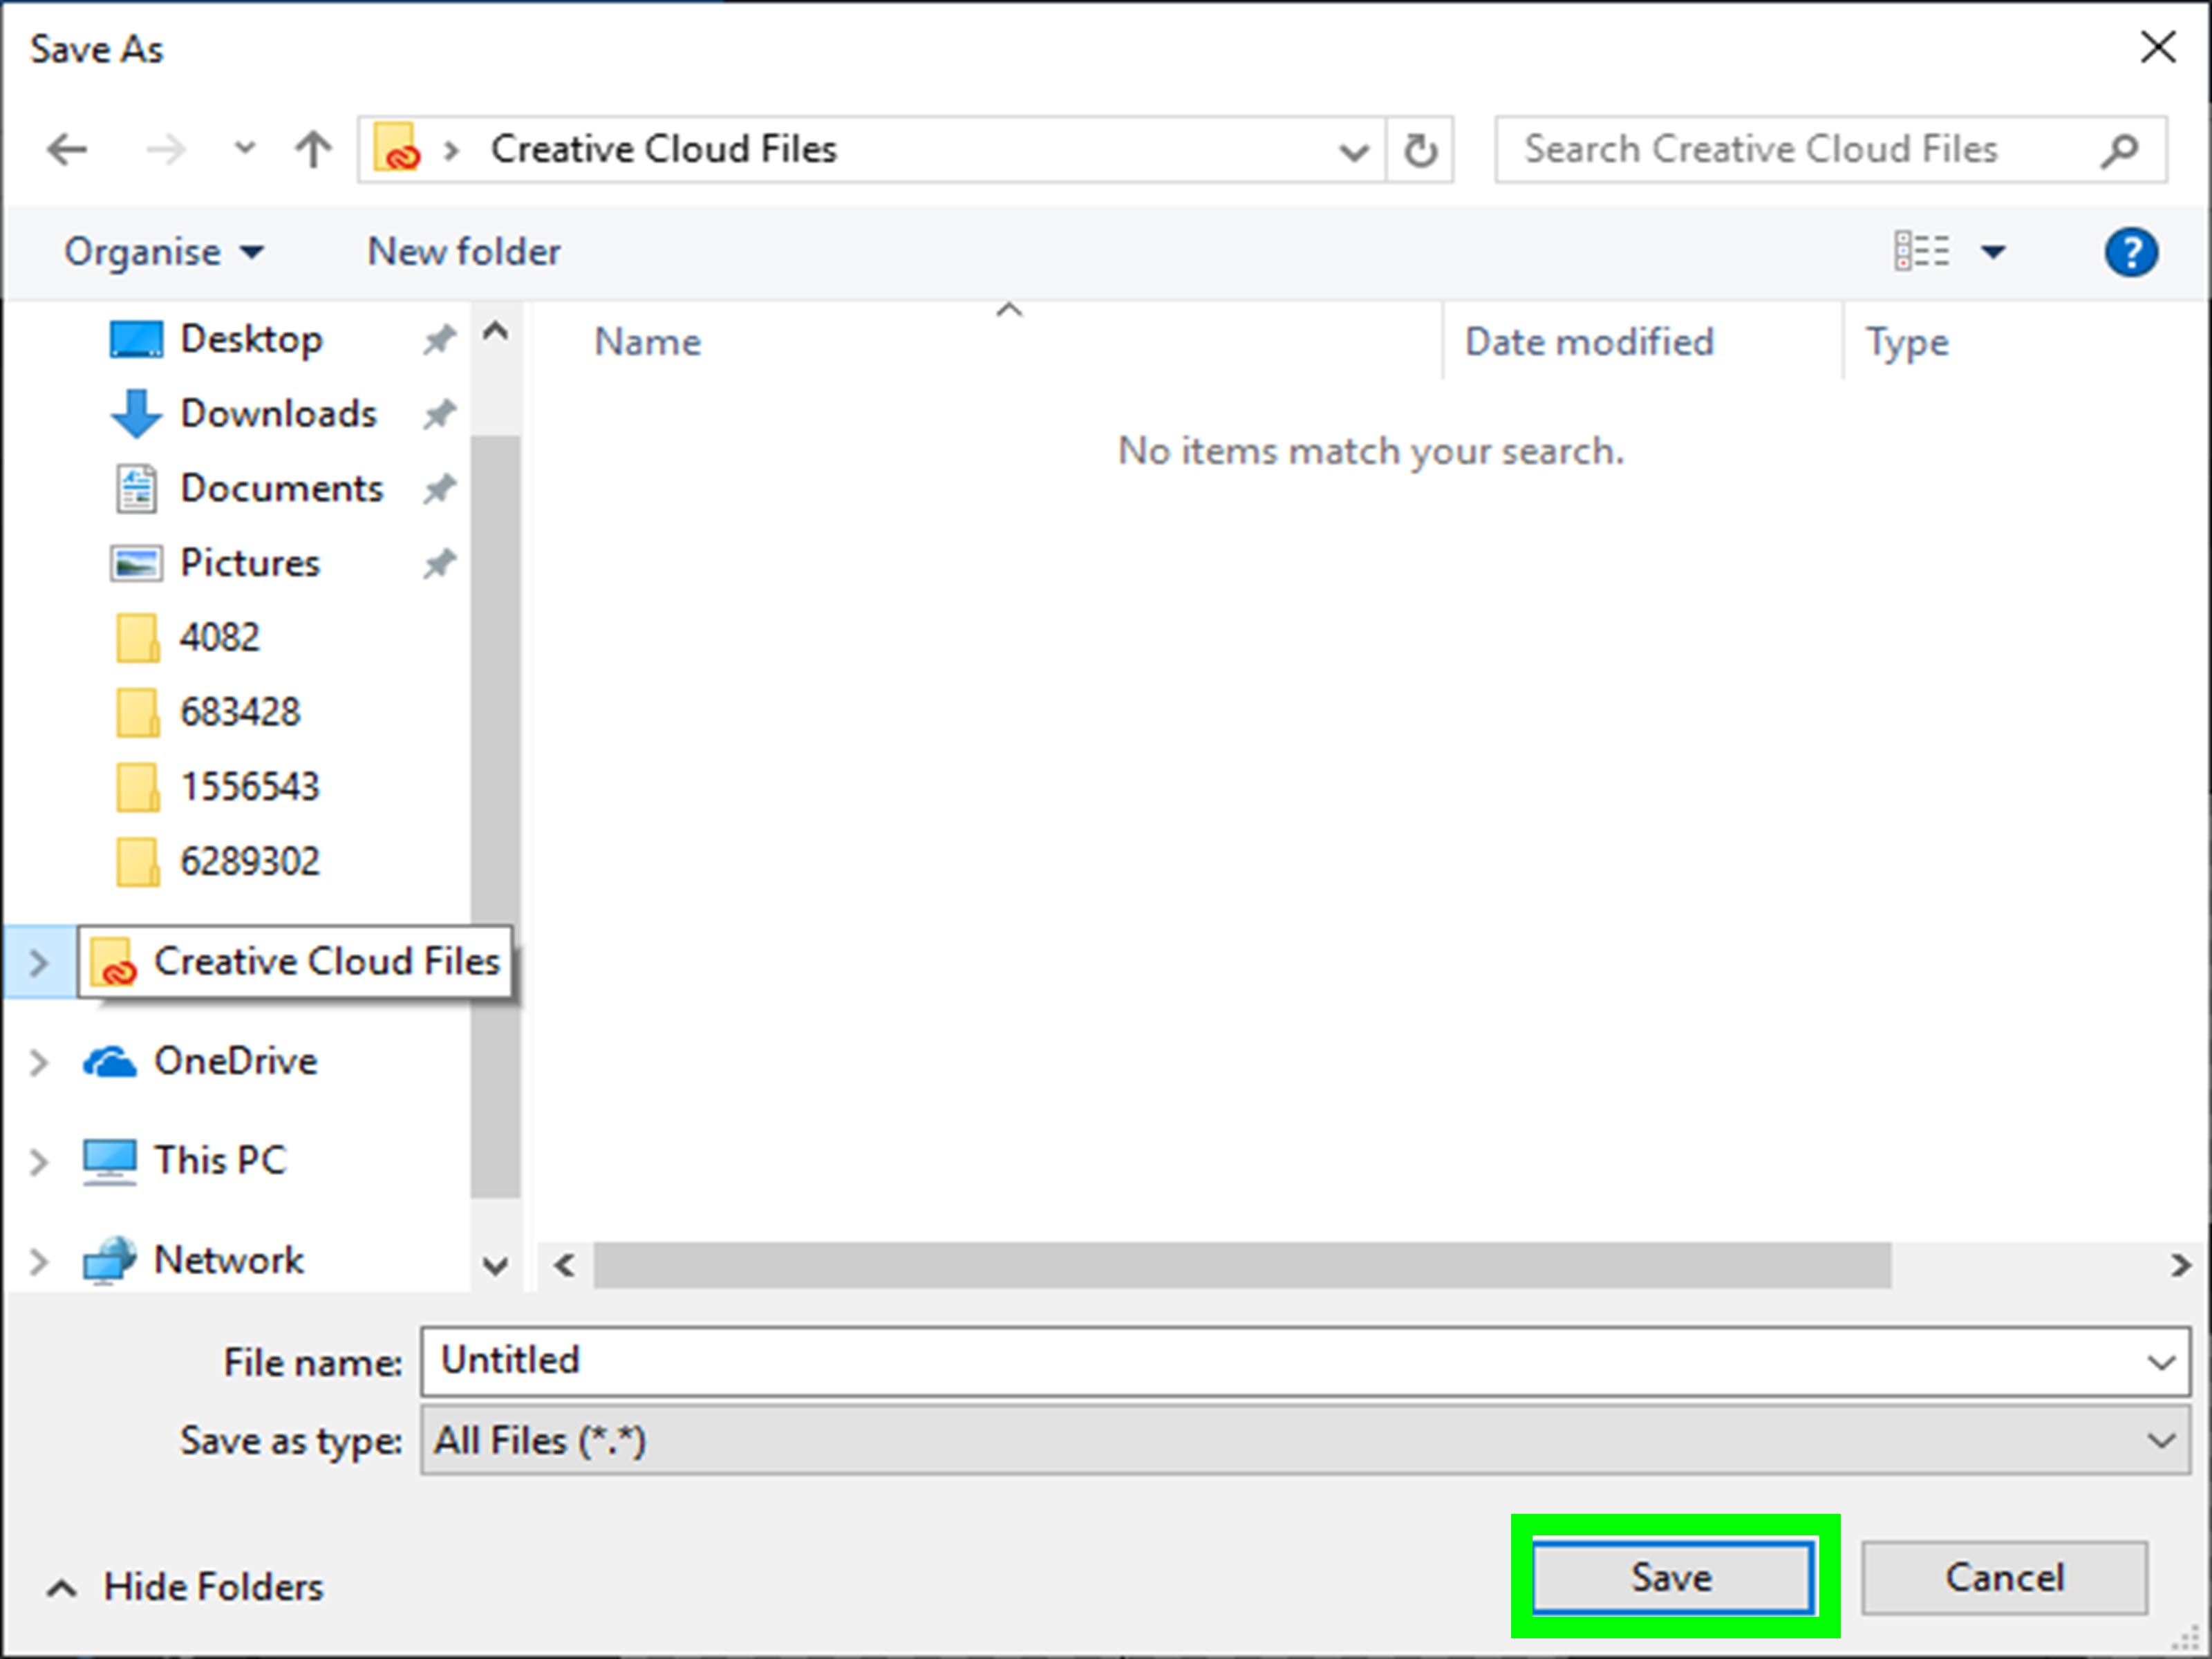This screenshot has width=2212, height=1659.
Task: Open view options dropdown arrow
Action: (1993, 252)
